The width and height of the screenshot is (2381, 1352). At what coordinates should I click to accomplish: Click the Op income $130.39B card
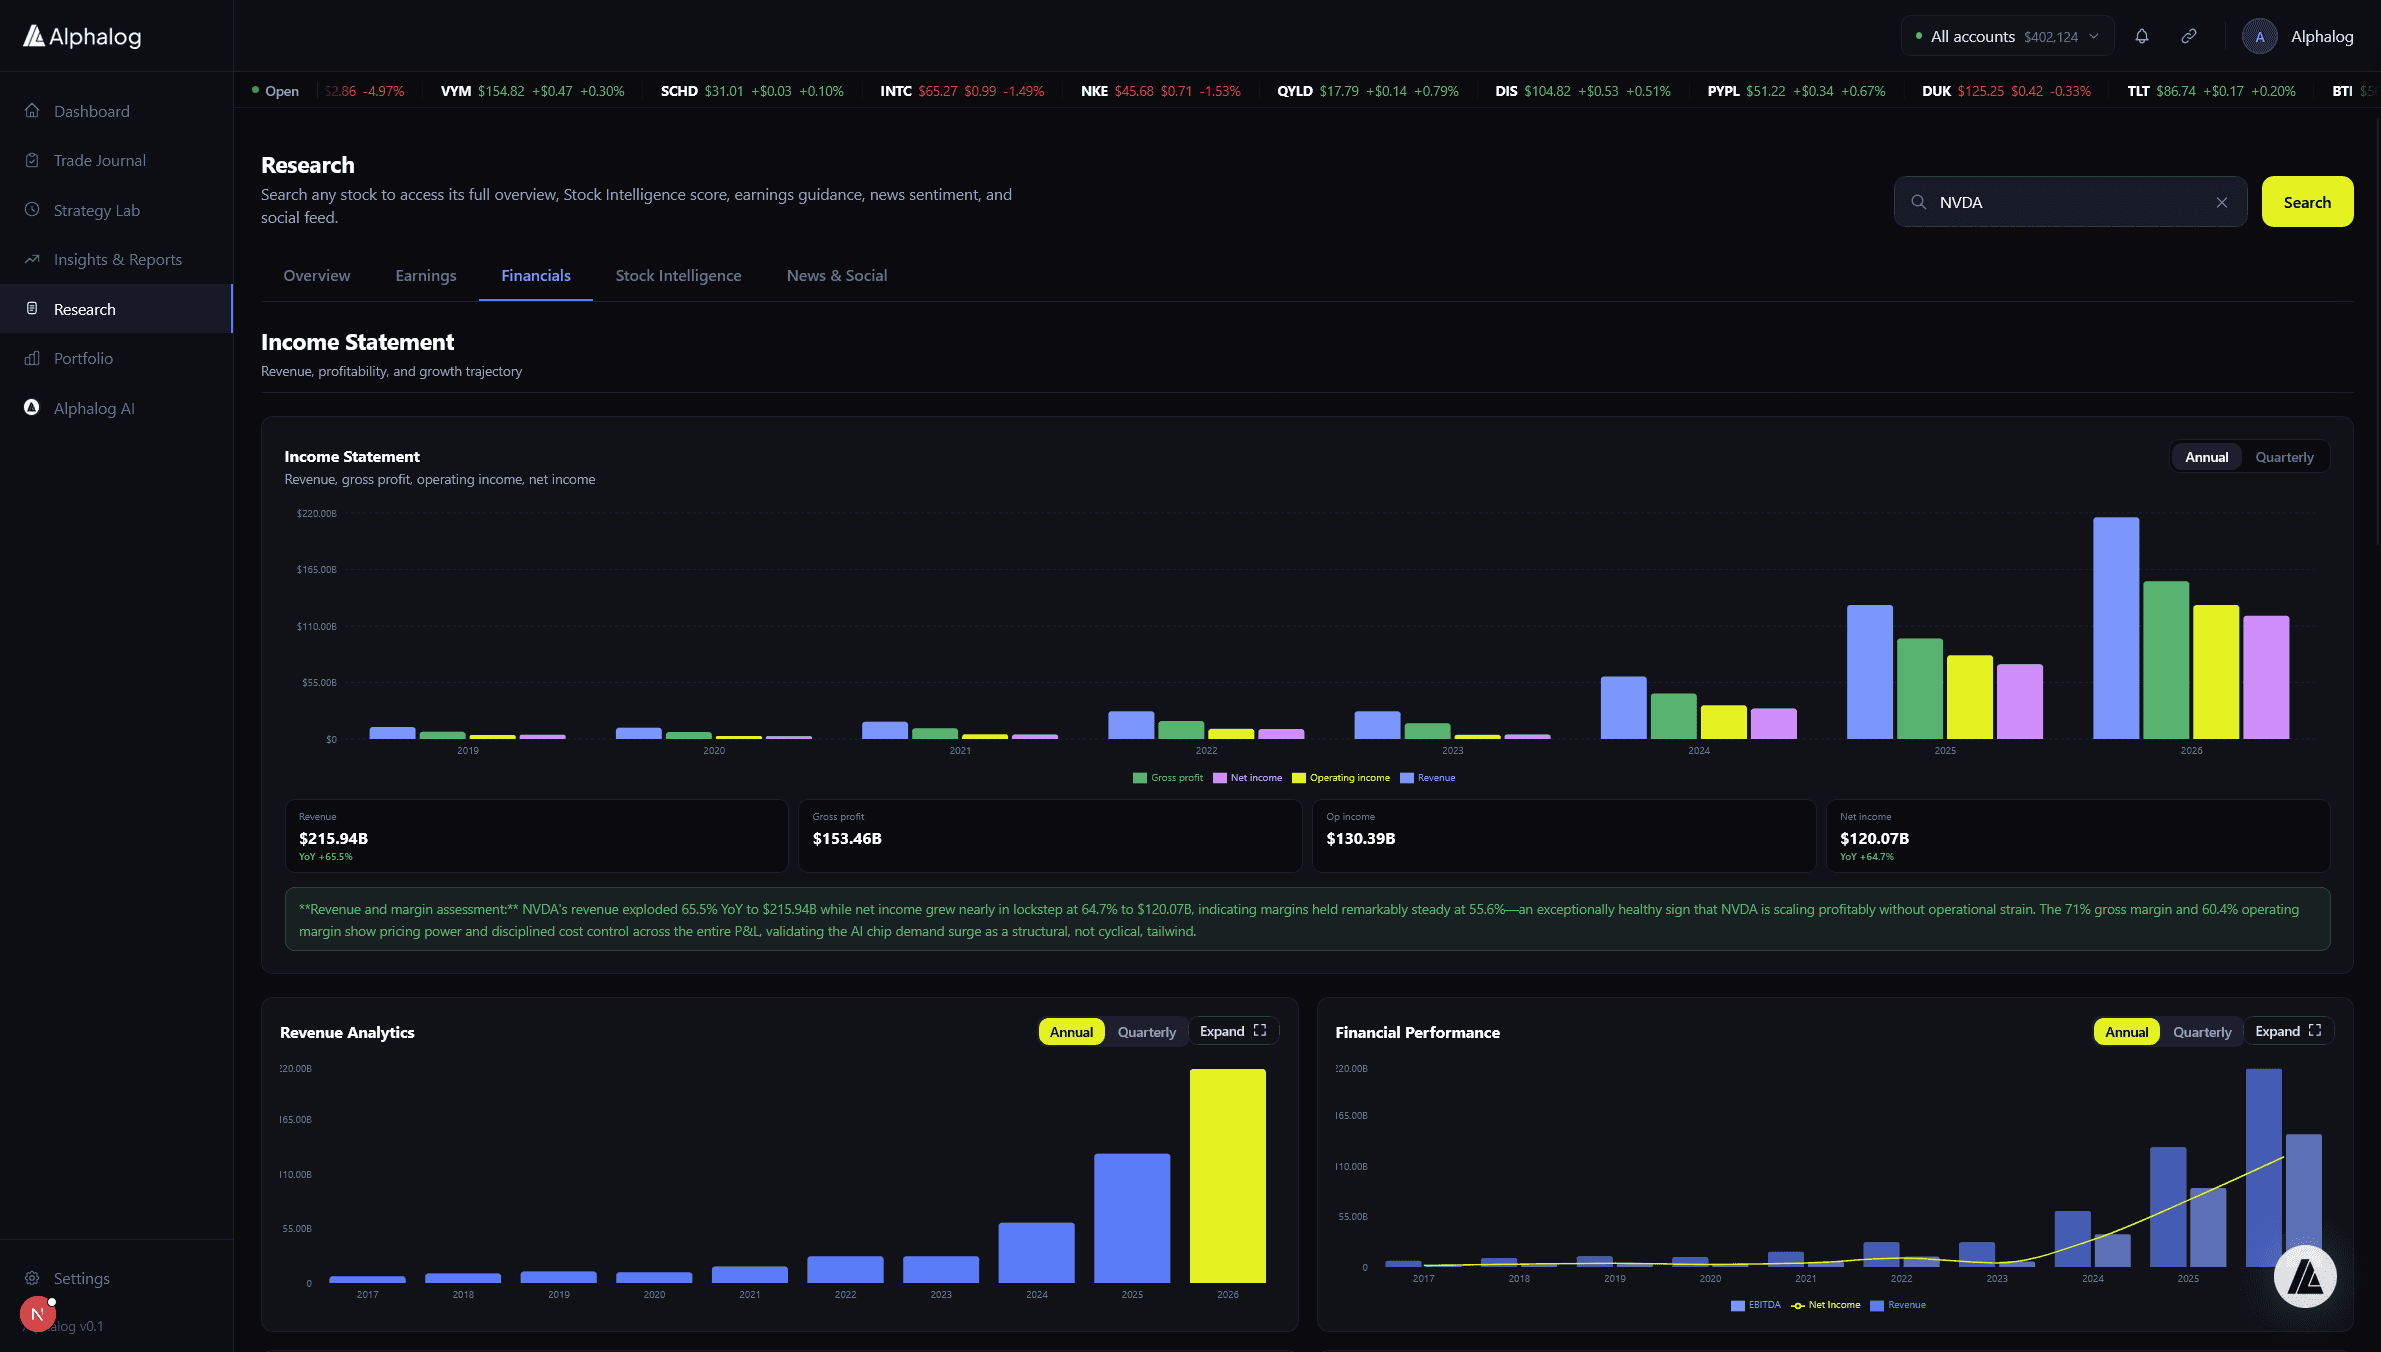1564,836
